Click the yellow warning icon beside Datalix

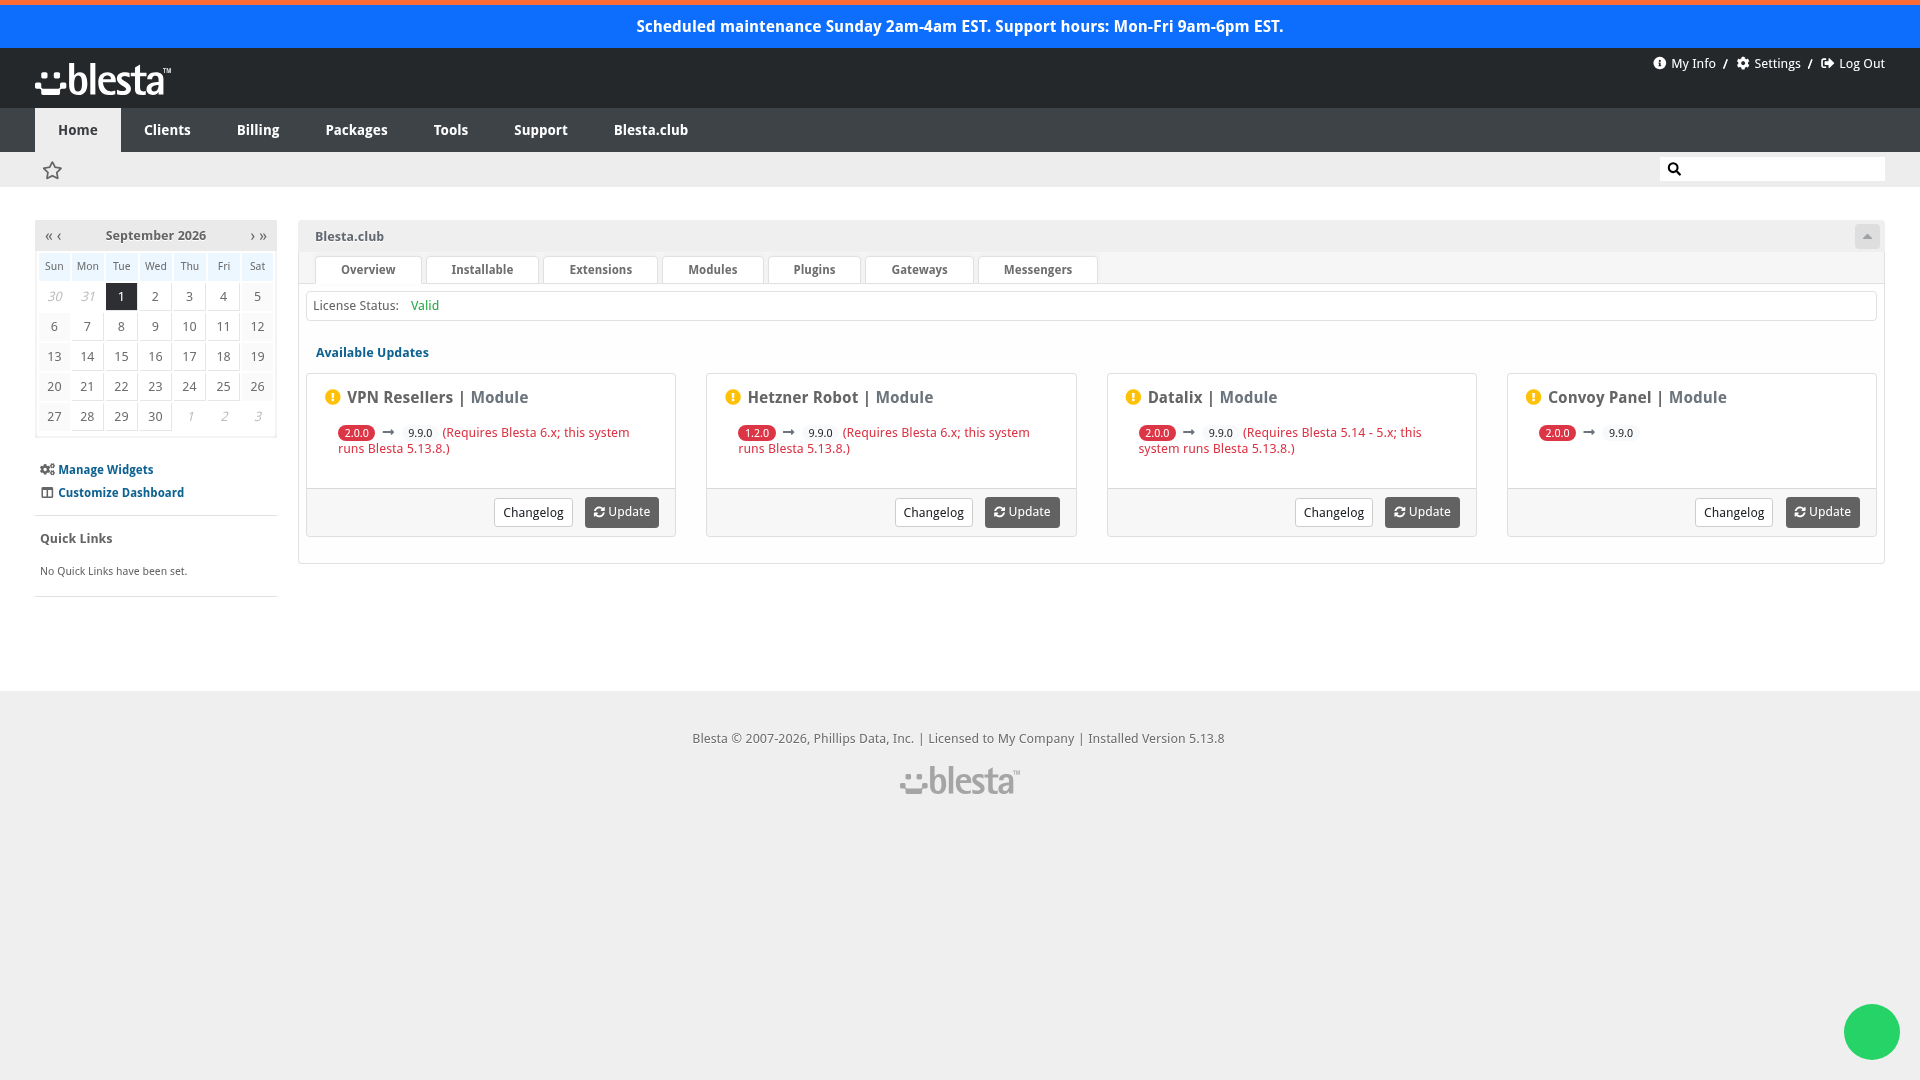coord(1133,398)
